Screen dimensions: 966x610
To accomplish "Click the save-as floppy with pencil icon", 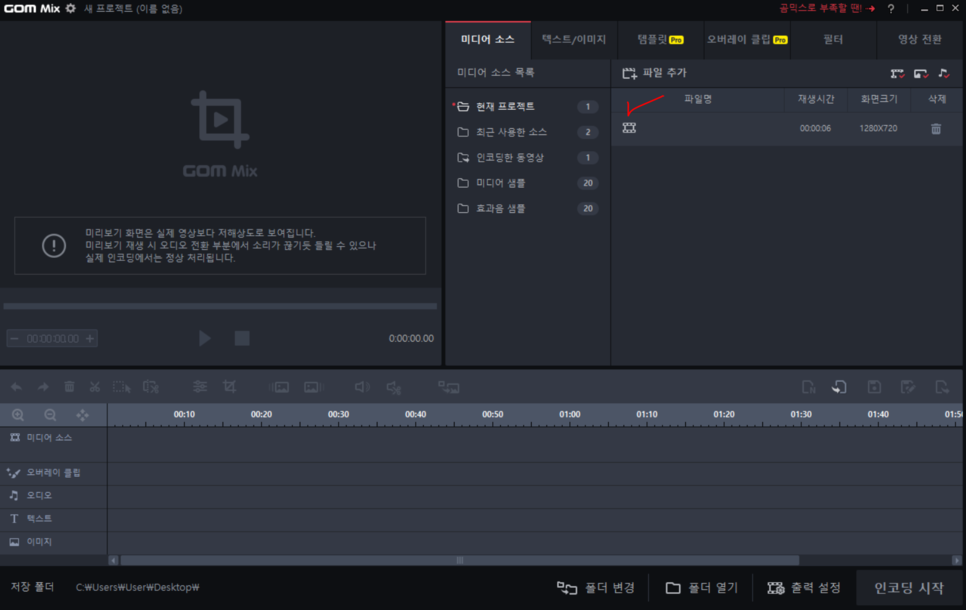I will pyautogui.click(x=907, y=387).
